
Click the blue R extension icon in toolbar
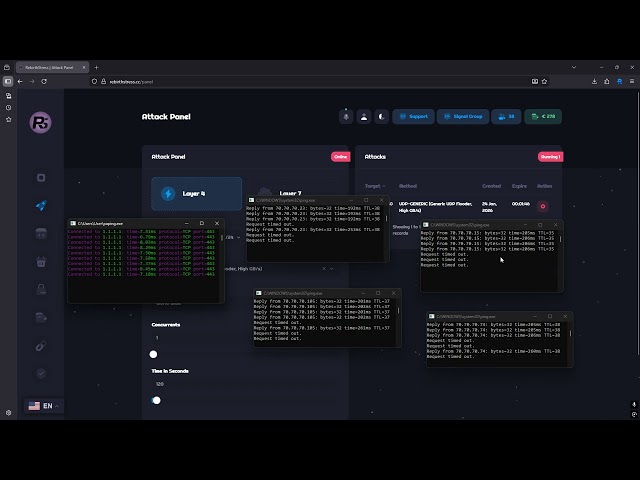(x=620, y=82)
